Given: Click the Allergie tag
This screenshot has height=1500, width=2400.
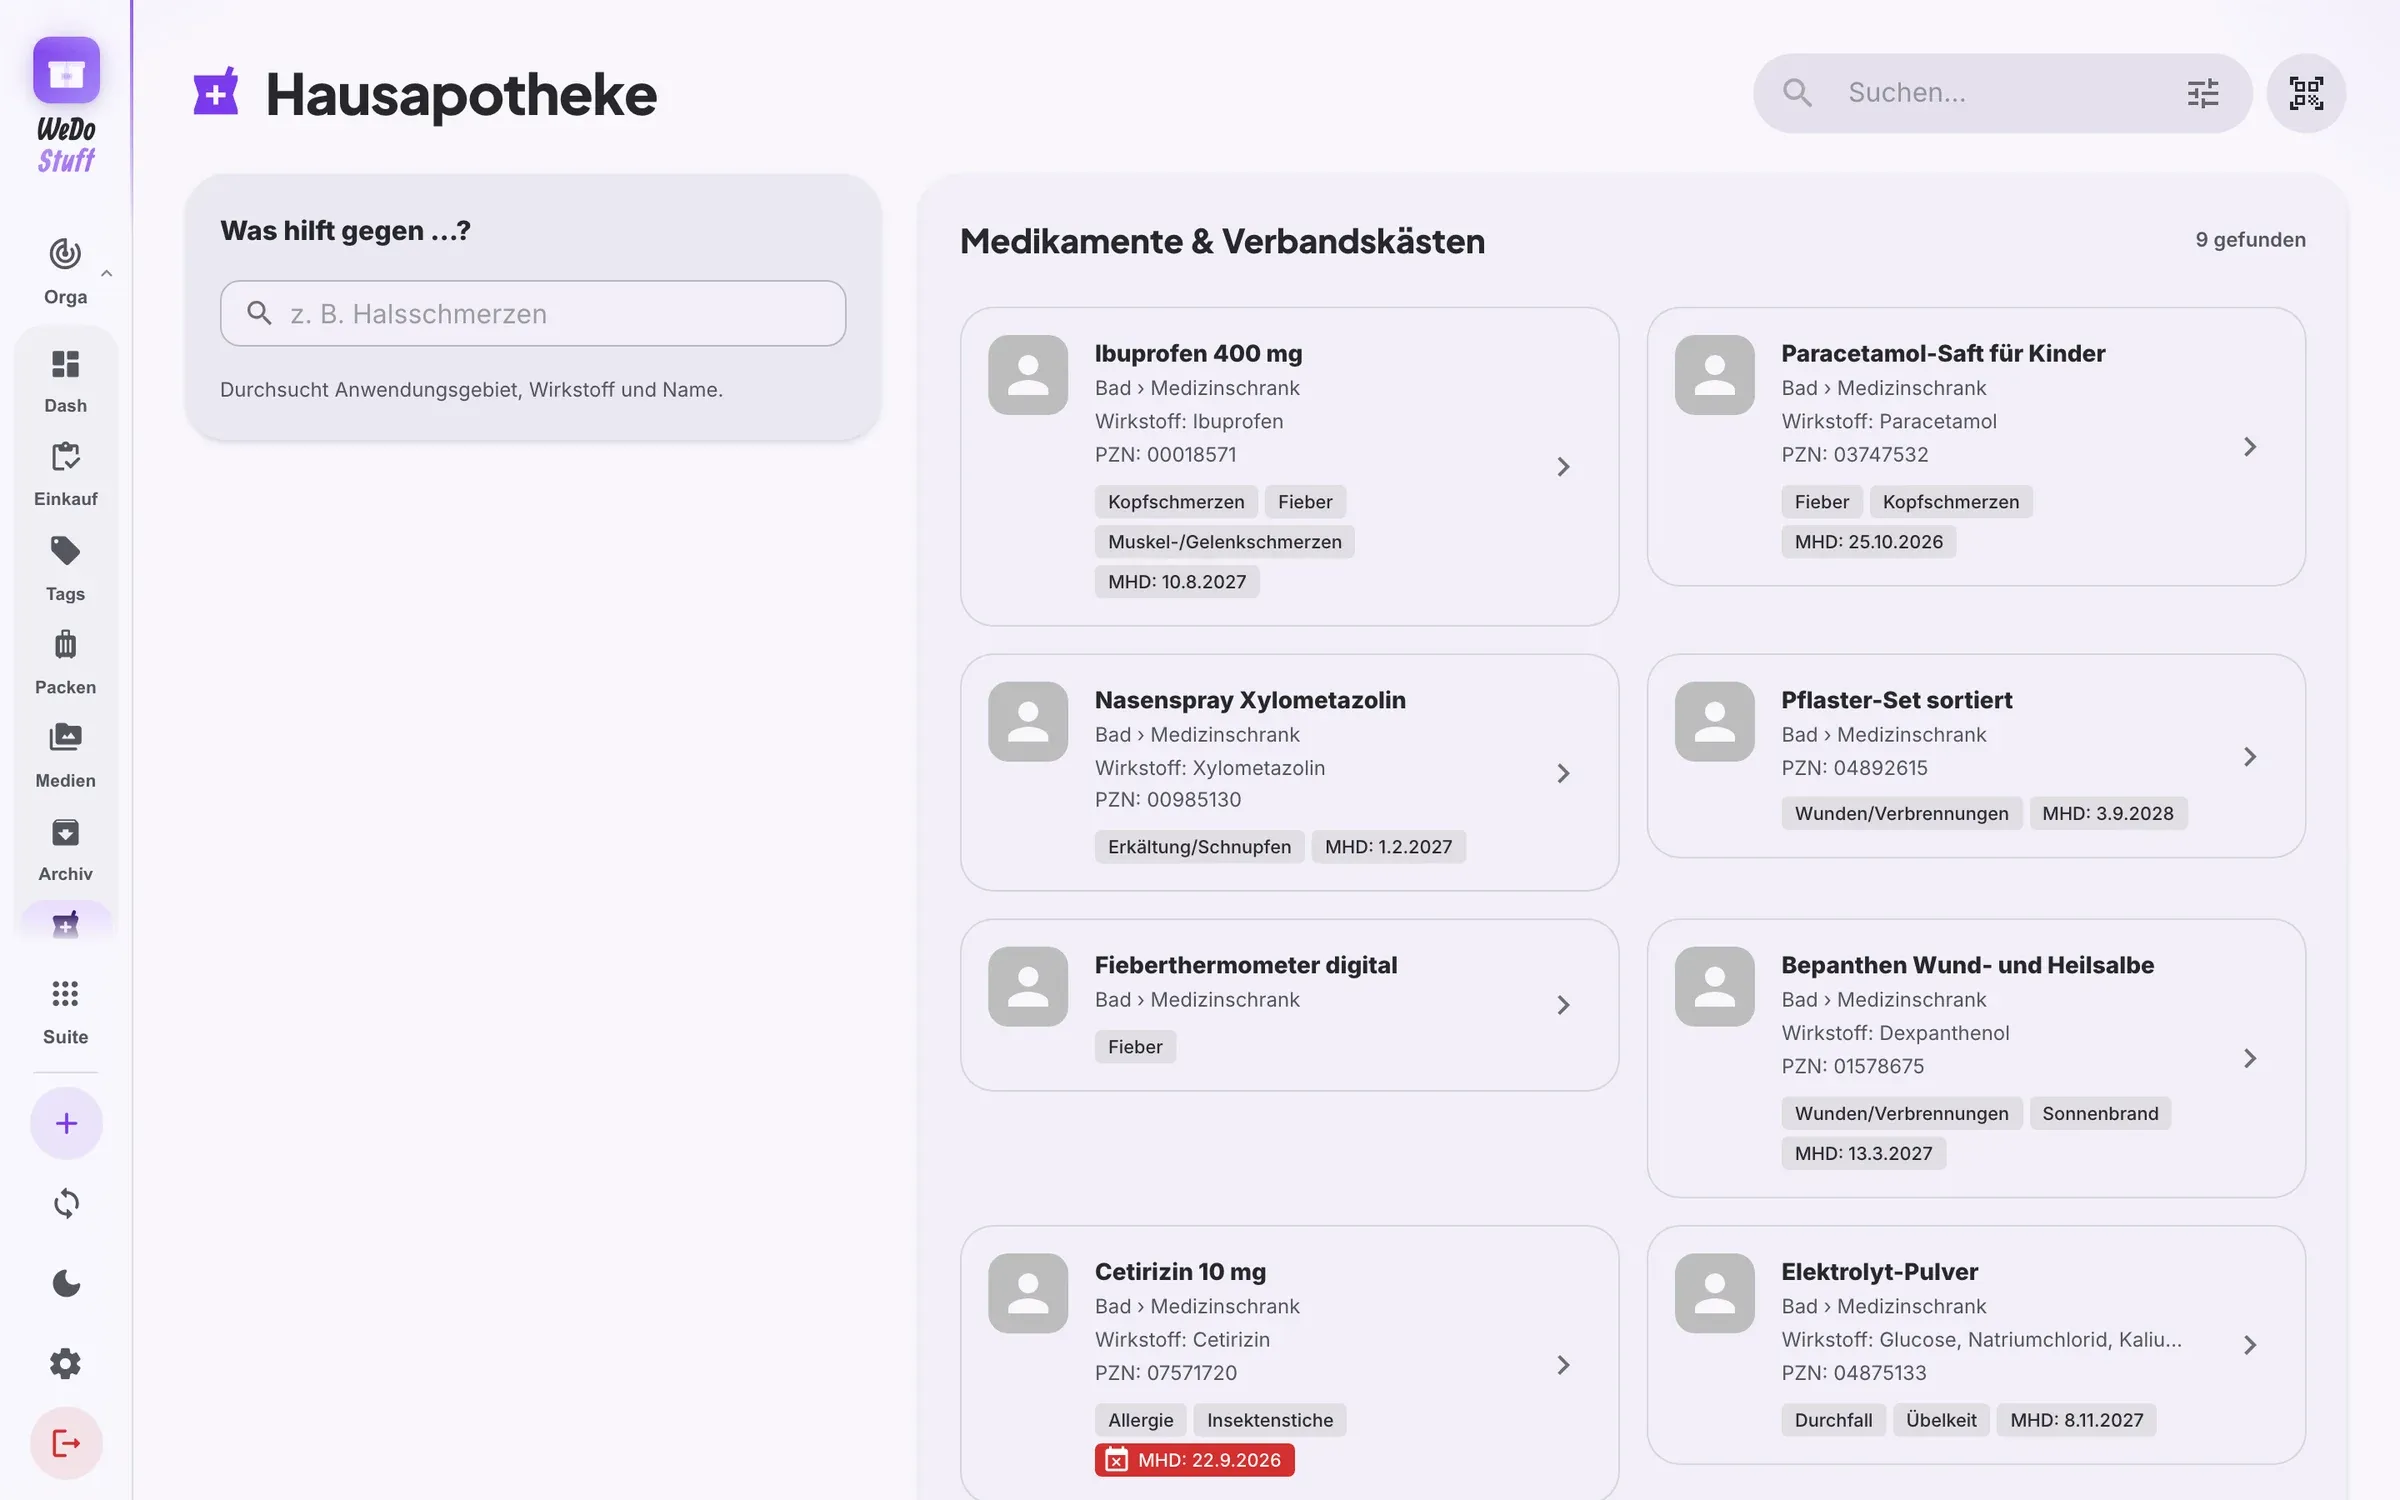Looking at the screenshot, I should pyautogui.click(x=1140, y=1420).
